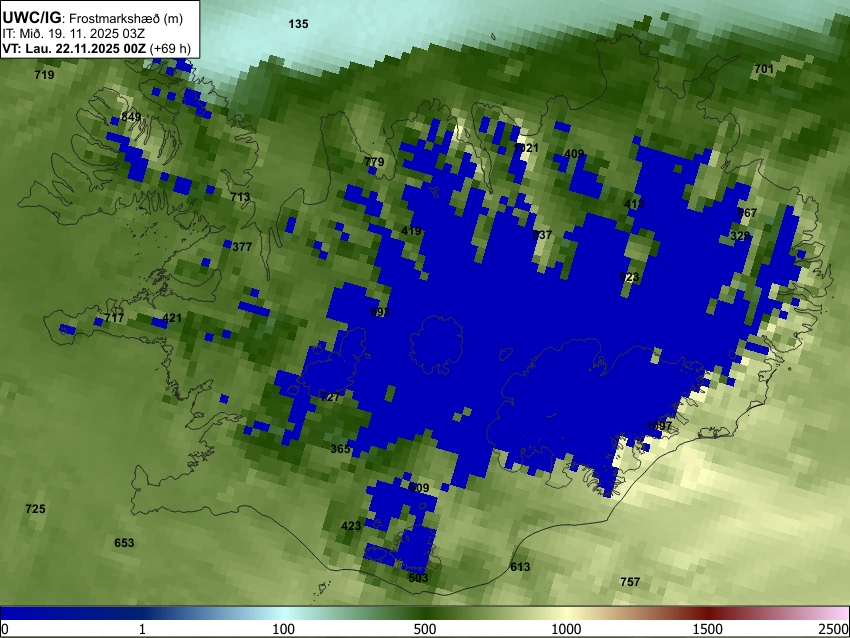Click the map value 421

[x=172, y=318]
